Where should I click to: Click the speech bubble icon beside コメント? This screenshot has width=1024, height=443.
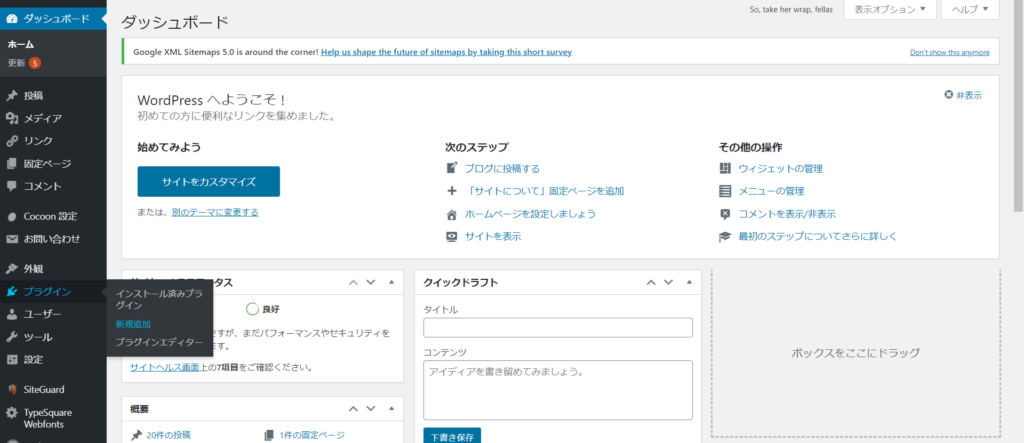point(11,186)
